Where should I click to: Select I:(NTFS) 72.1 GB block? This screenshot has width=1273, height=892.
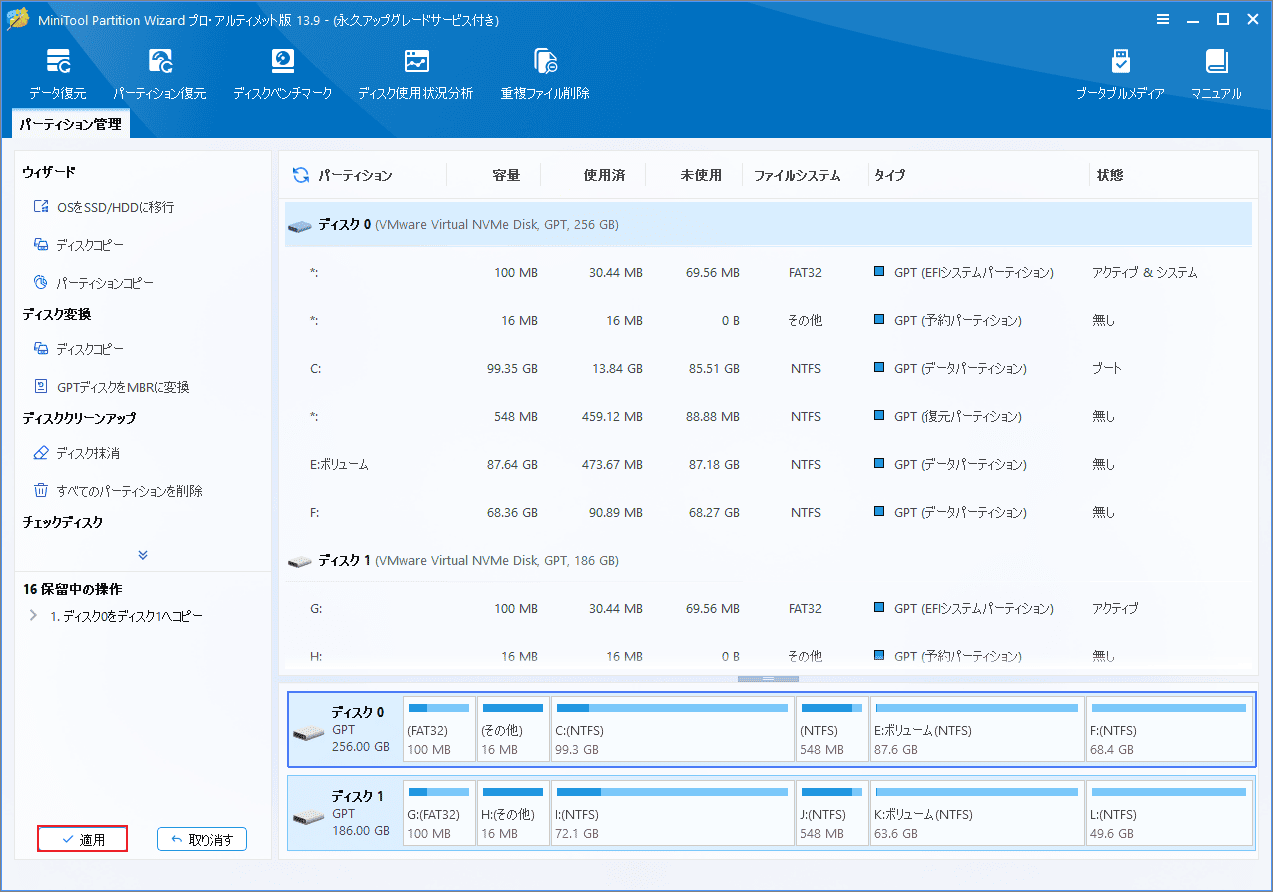click(x=672, y=813)
